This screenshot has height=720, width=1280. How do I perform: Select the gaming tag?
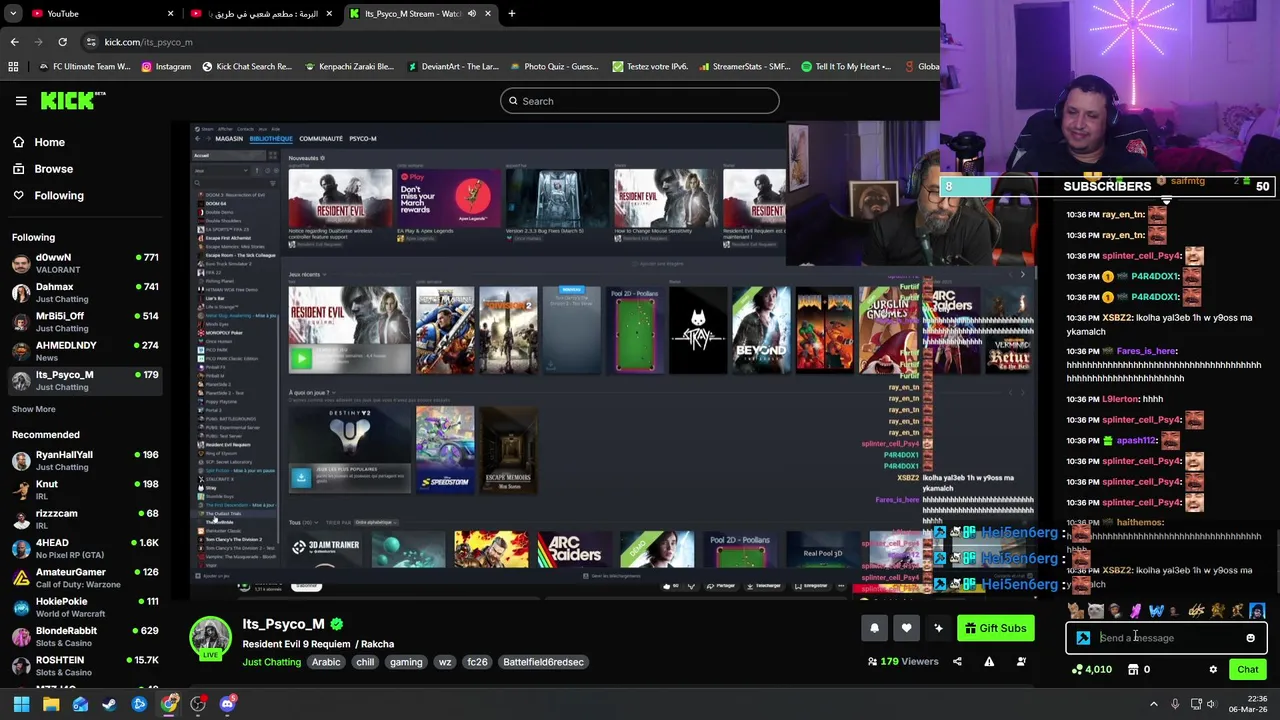[406, 662]
